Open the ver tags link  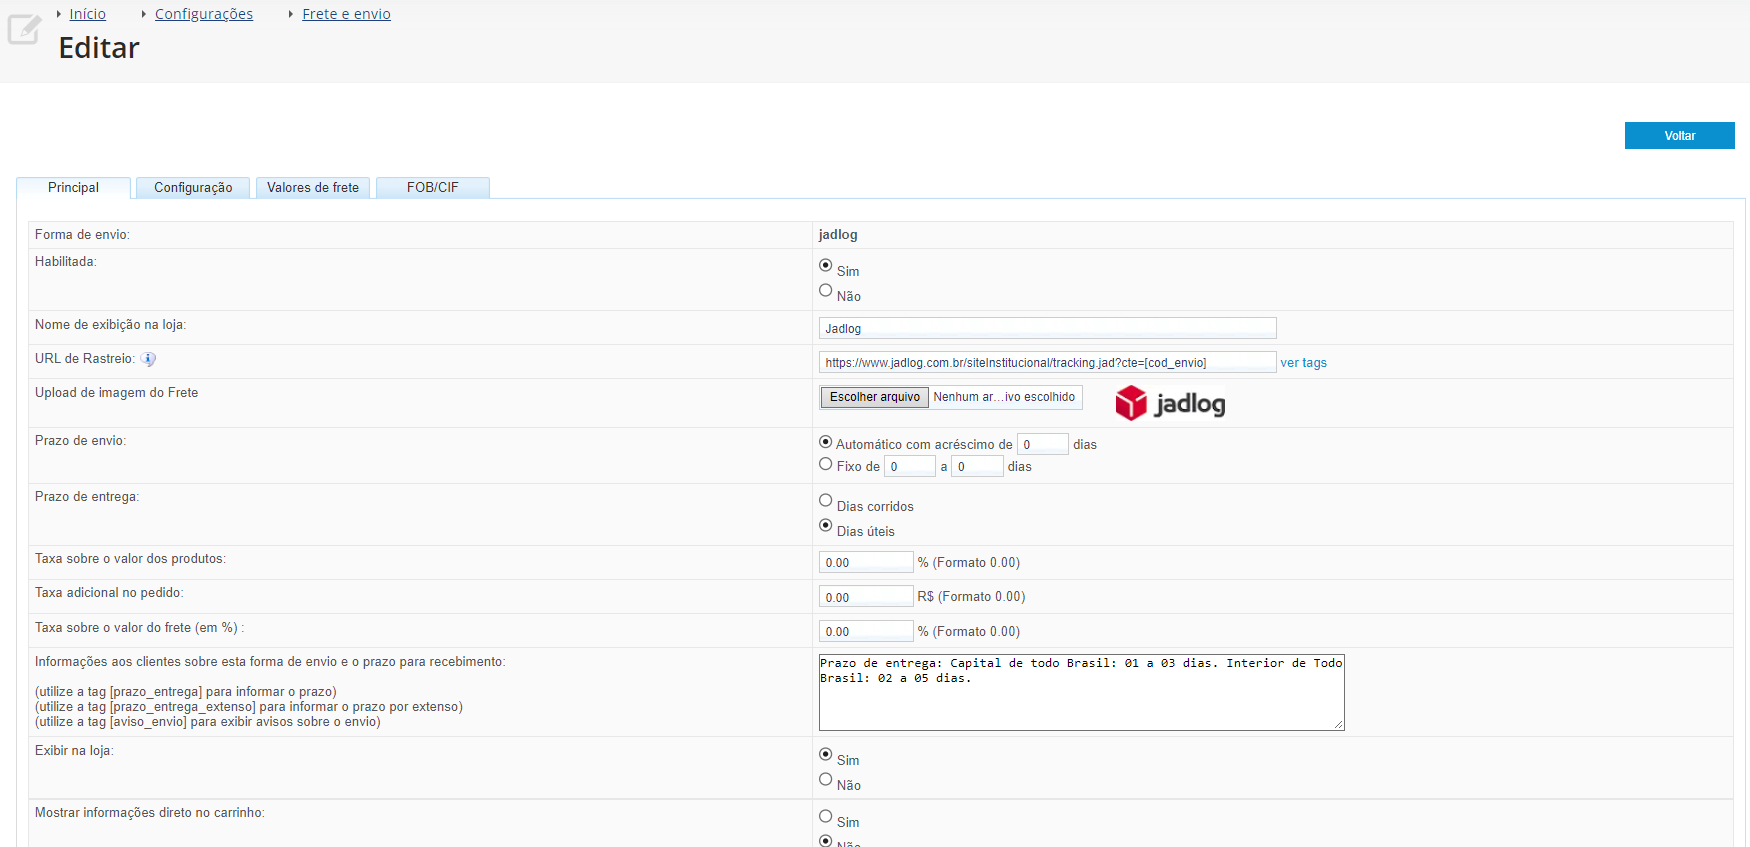(x=1303, y=363)
